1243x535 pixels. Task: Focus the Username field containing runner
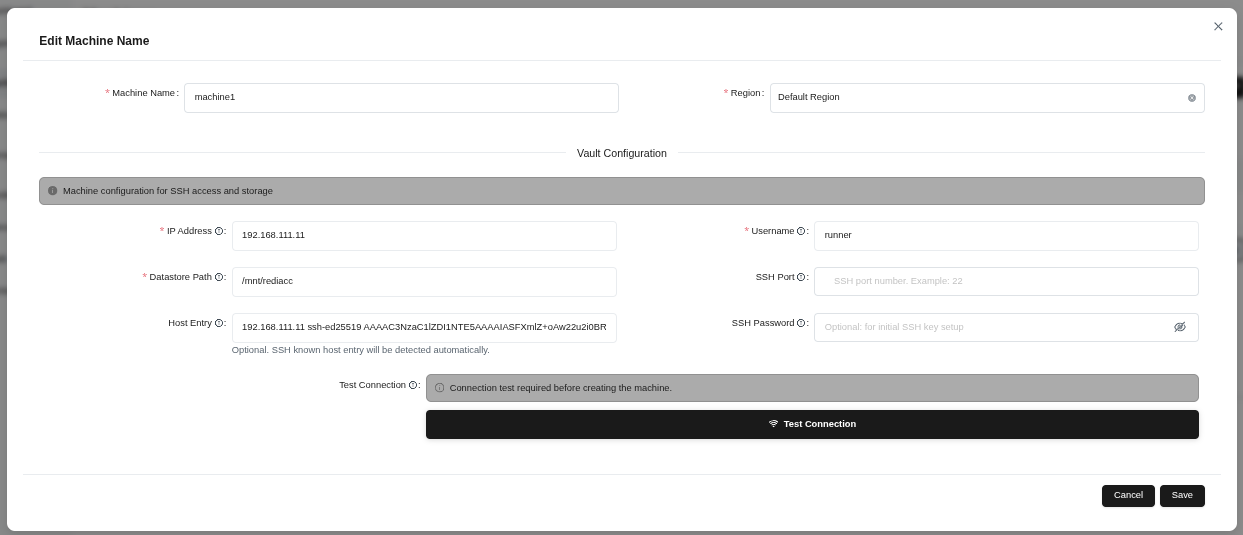tap(1006, 236)
